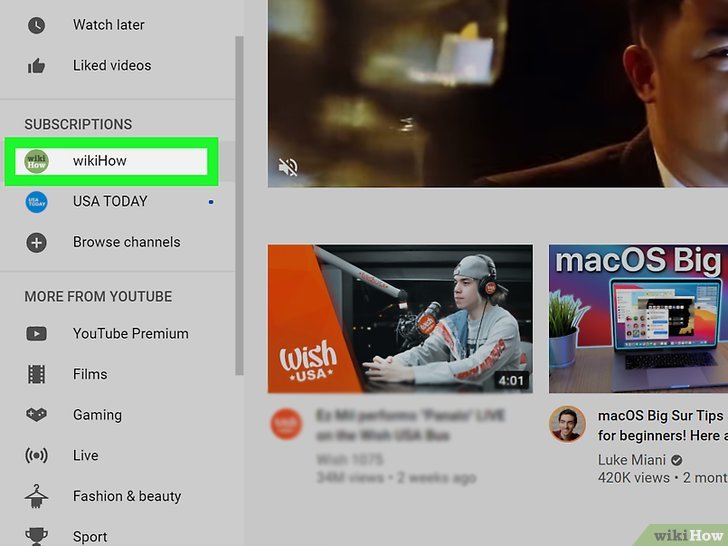Open the macOS Big Sur video thumbnail
This screenshot has width=728, height=546.
coord(638,319)
